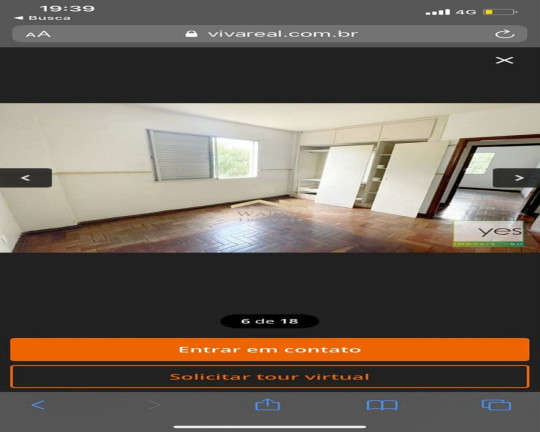Tap the home indicator bar at the bottom

tap(270, 427)
